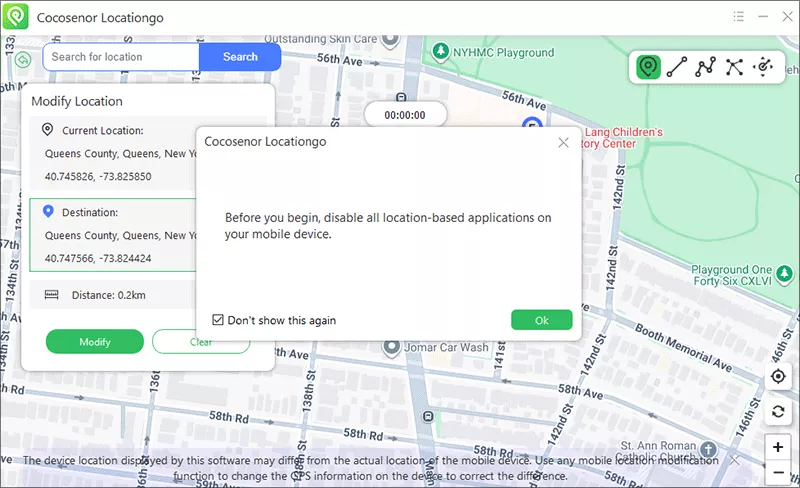Zoom out the map with minus button
This screenshot has height=488, width=800.
(x=778, y=472)
